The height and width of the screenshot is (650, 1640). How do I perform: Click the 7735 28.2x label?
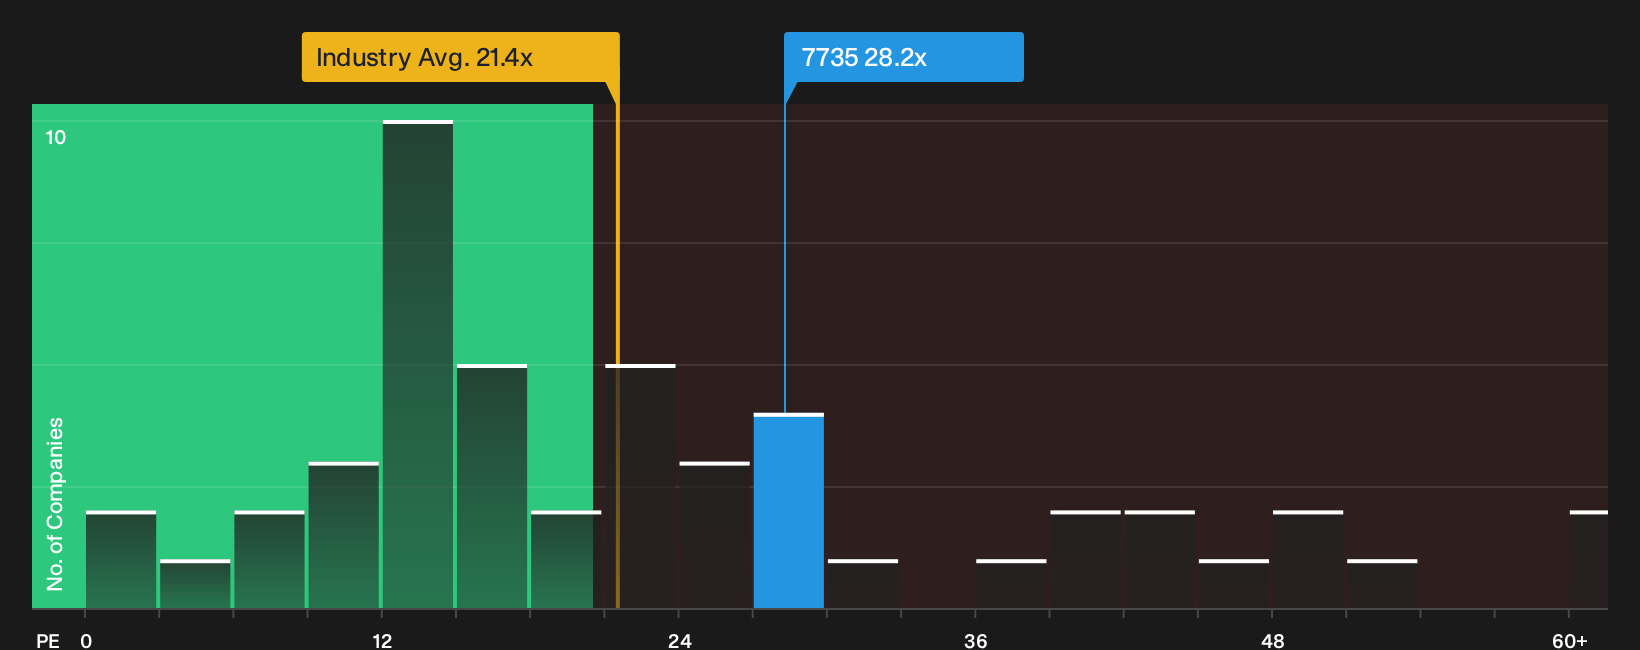point(904,57)
